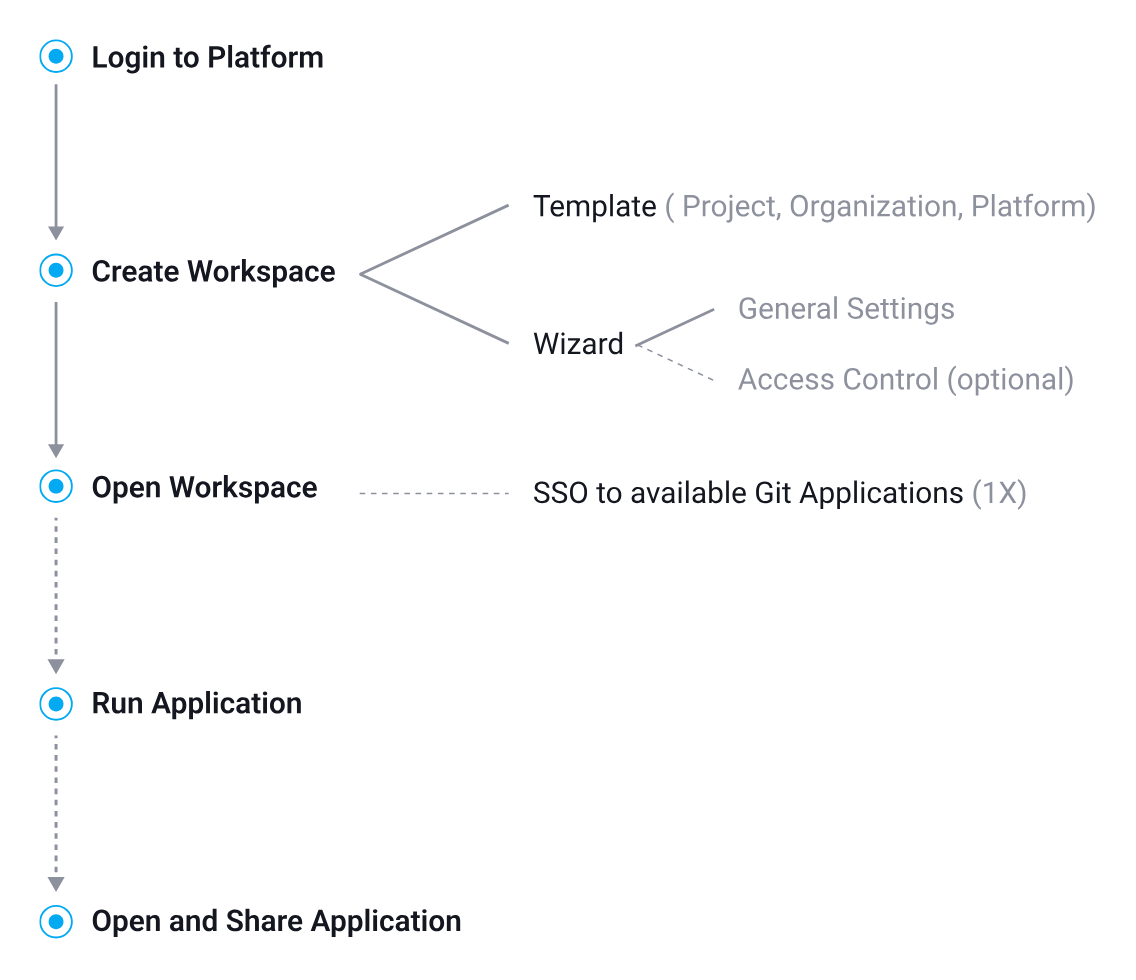Select the Create Workspace step marker
Screen dimensions: 1136x980
pos(56,270)
